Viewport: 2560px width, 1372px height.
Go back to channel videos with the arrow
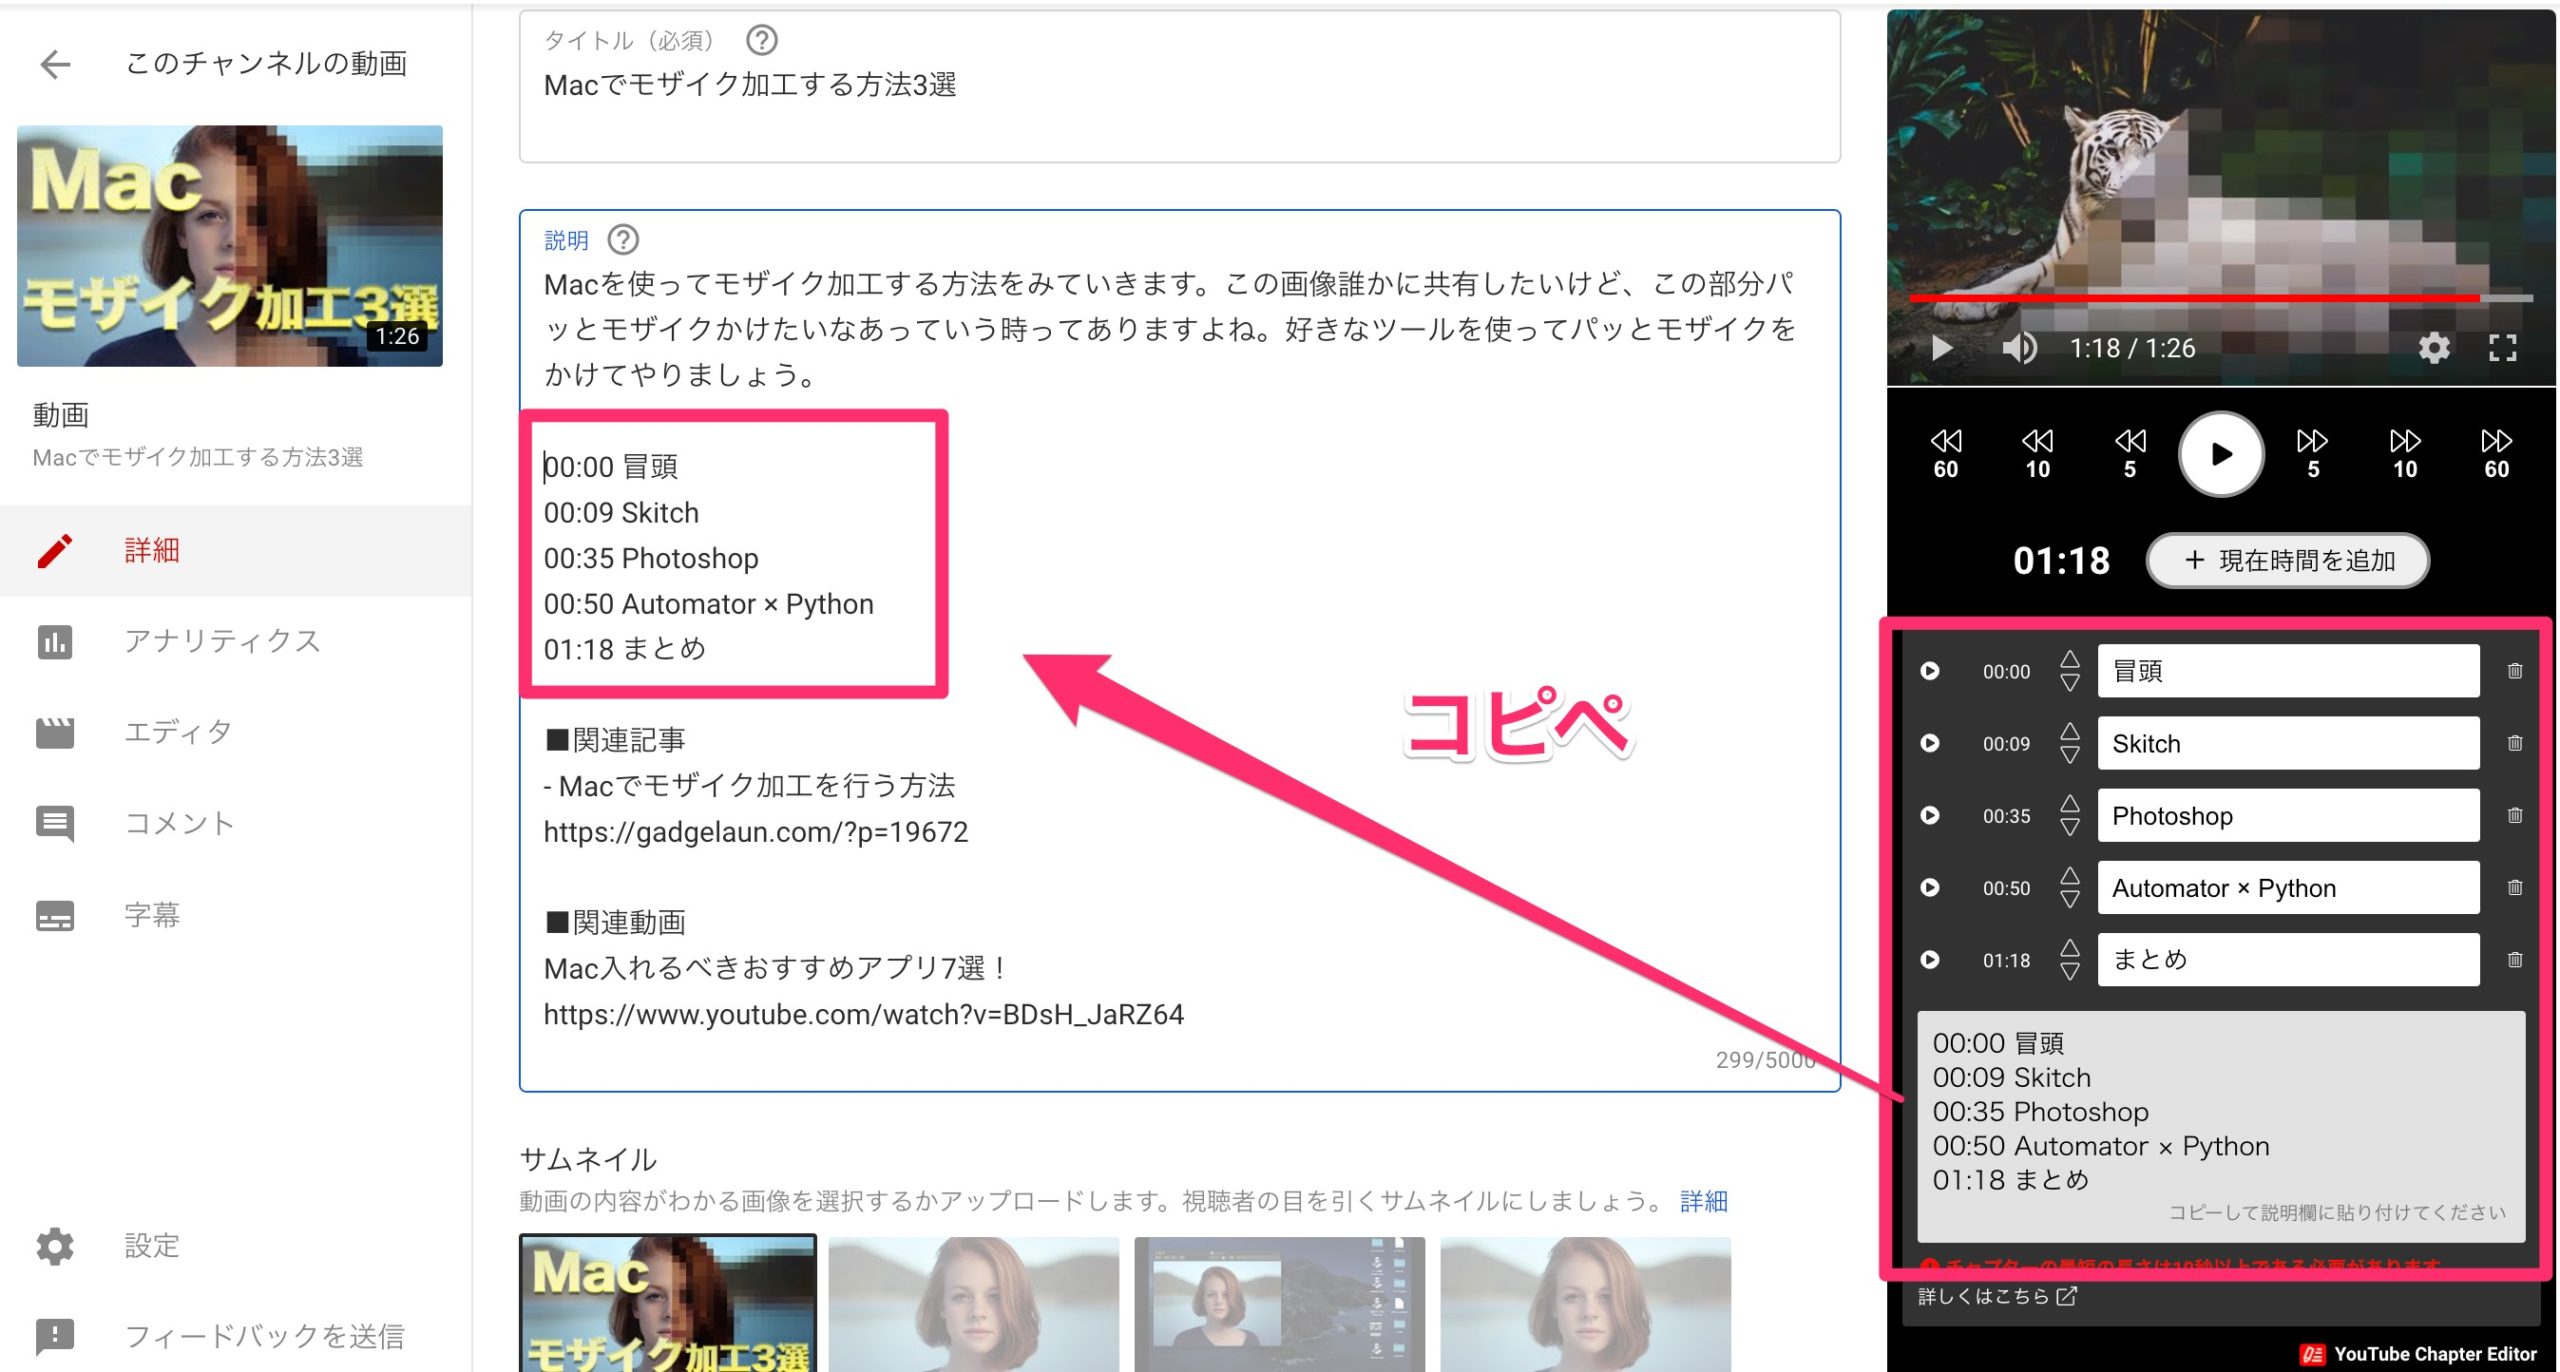[x=55, y=64]
